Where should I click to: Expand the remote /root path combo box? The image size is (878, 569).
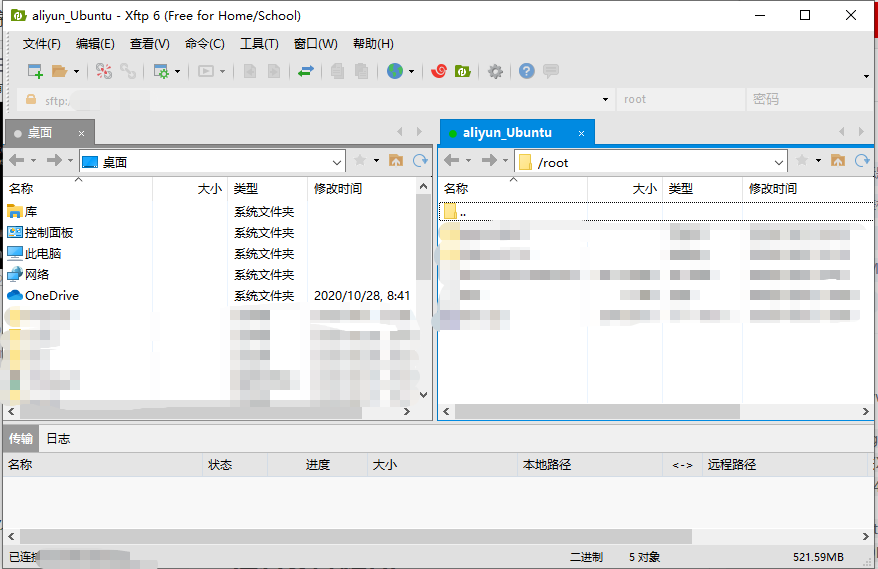coord(778,162)
